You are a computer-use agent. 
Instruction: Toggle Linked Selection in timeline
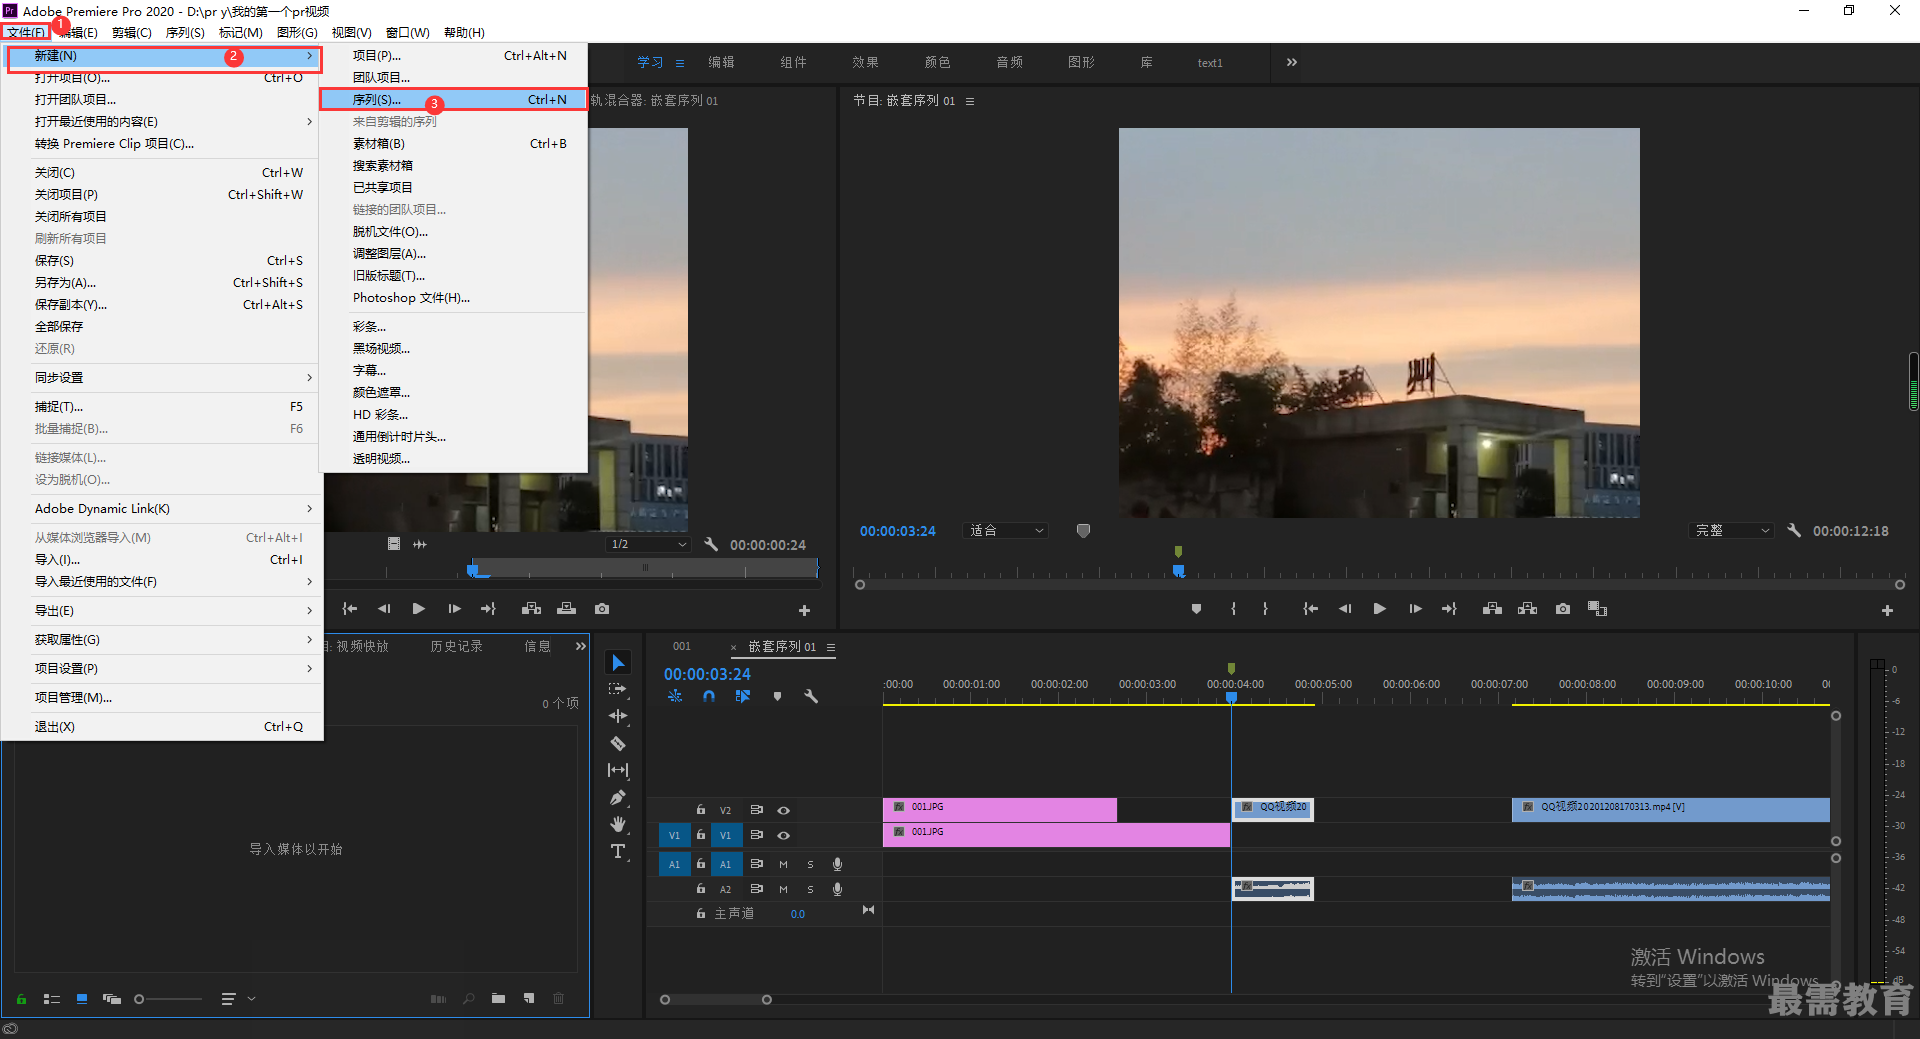coord(743,696)
